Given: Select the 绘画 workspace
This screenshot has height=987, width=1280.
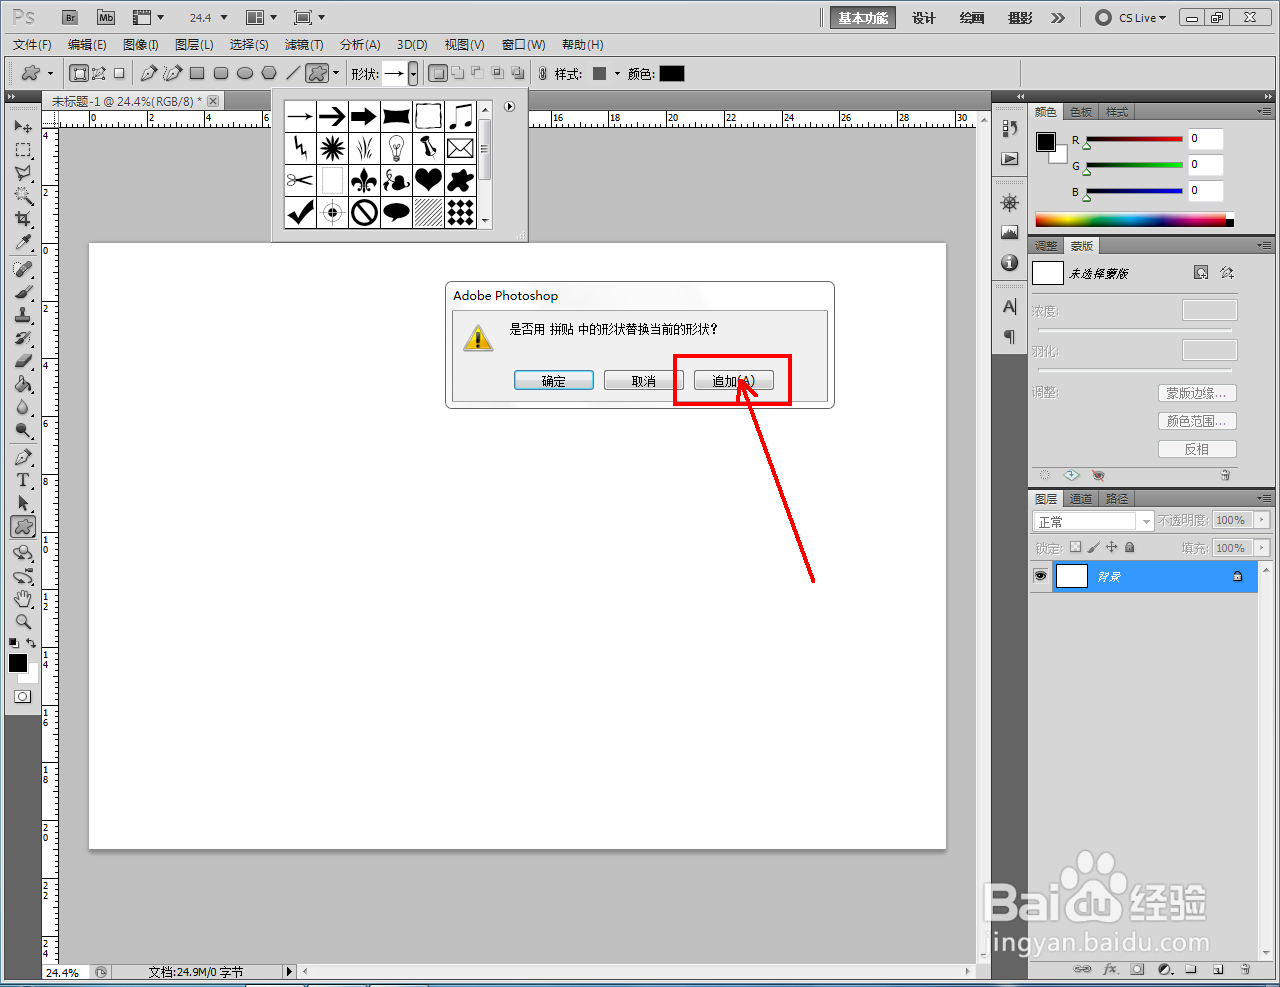Looking at the screenshot, I should click(972, 18).
